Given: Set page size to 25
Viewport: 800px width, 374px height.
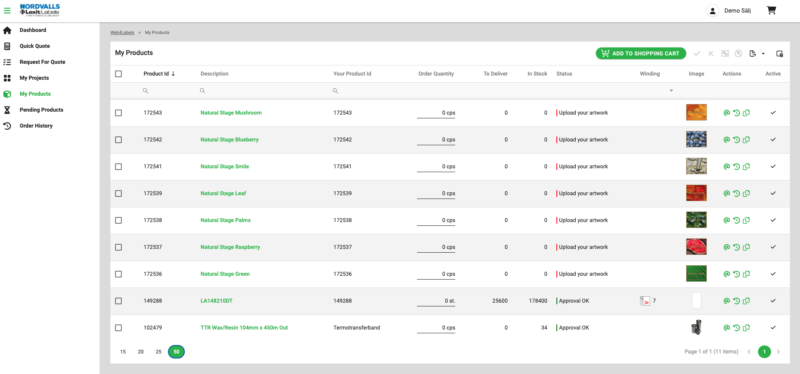Looking at the screenshot, I should coord(159,352).
